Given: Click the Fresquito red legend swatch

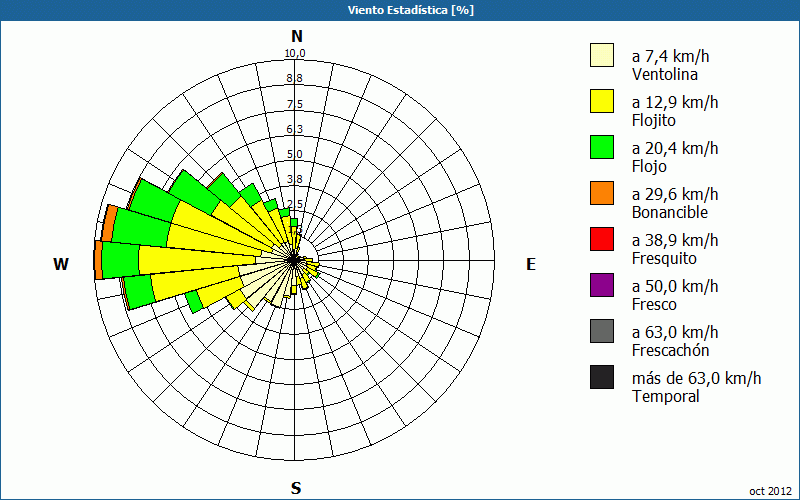Looking at the screenshot, I should coord(602,239).
